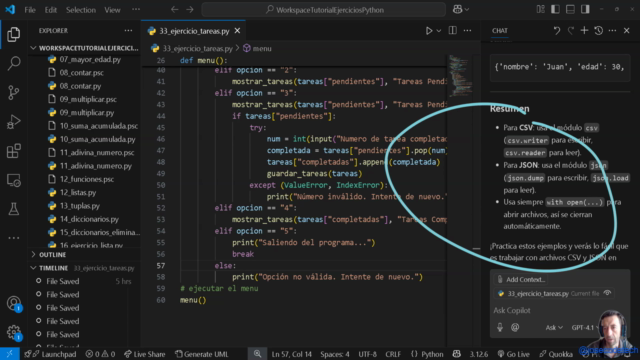Open the GPT-4.1 model picker

pyautogui.click(x=585, y=327)
